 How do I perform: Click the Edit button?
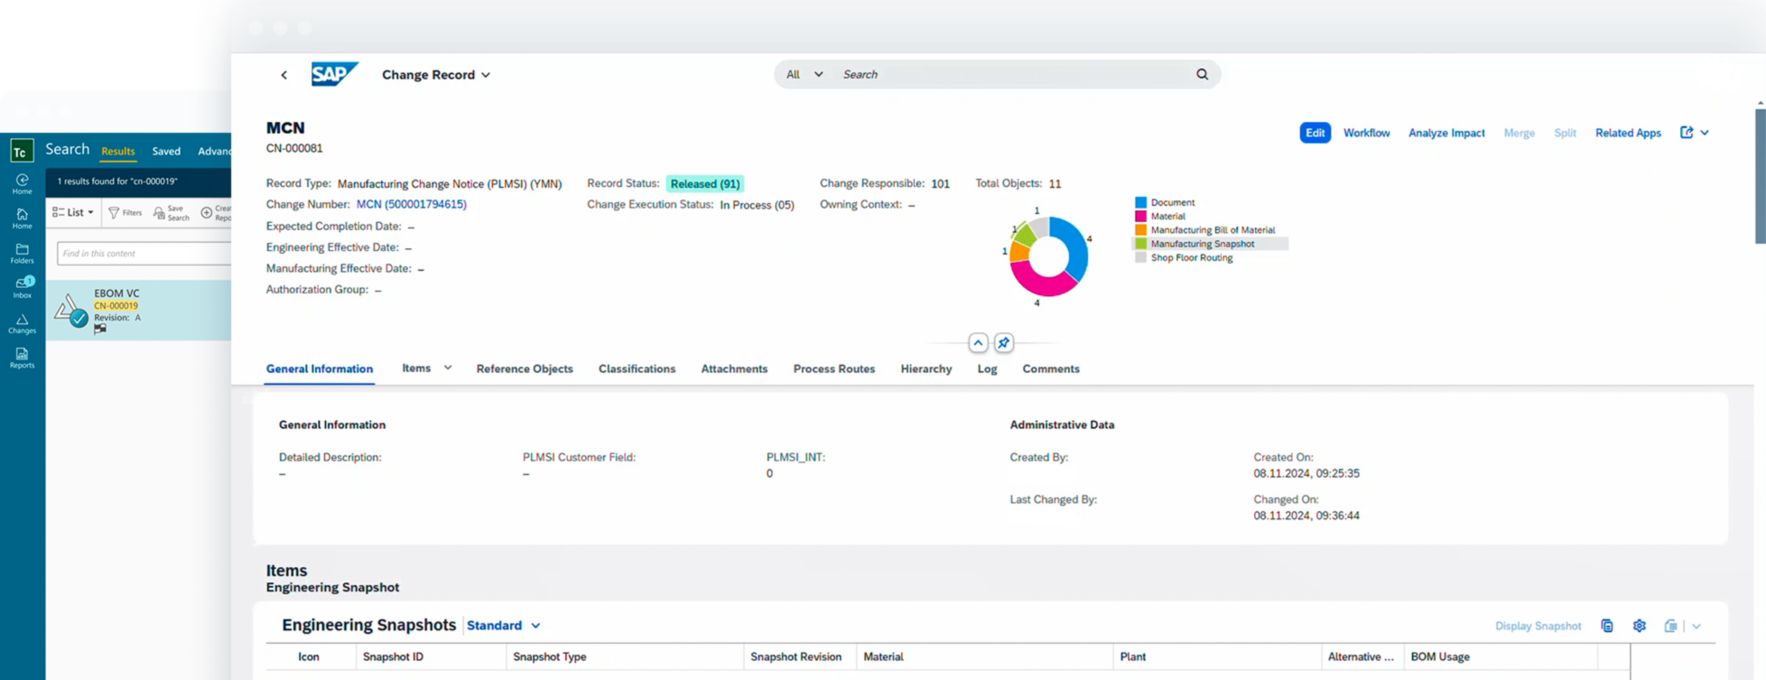[x=1315, y=133]
